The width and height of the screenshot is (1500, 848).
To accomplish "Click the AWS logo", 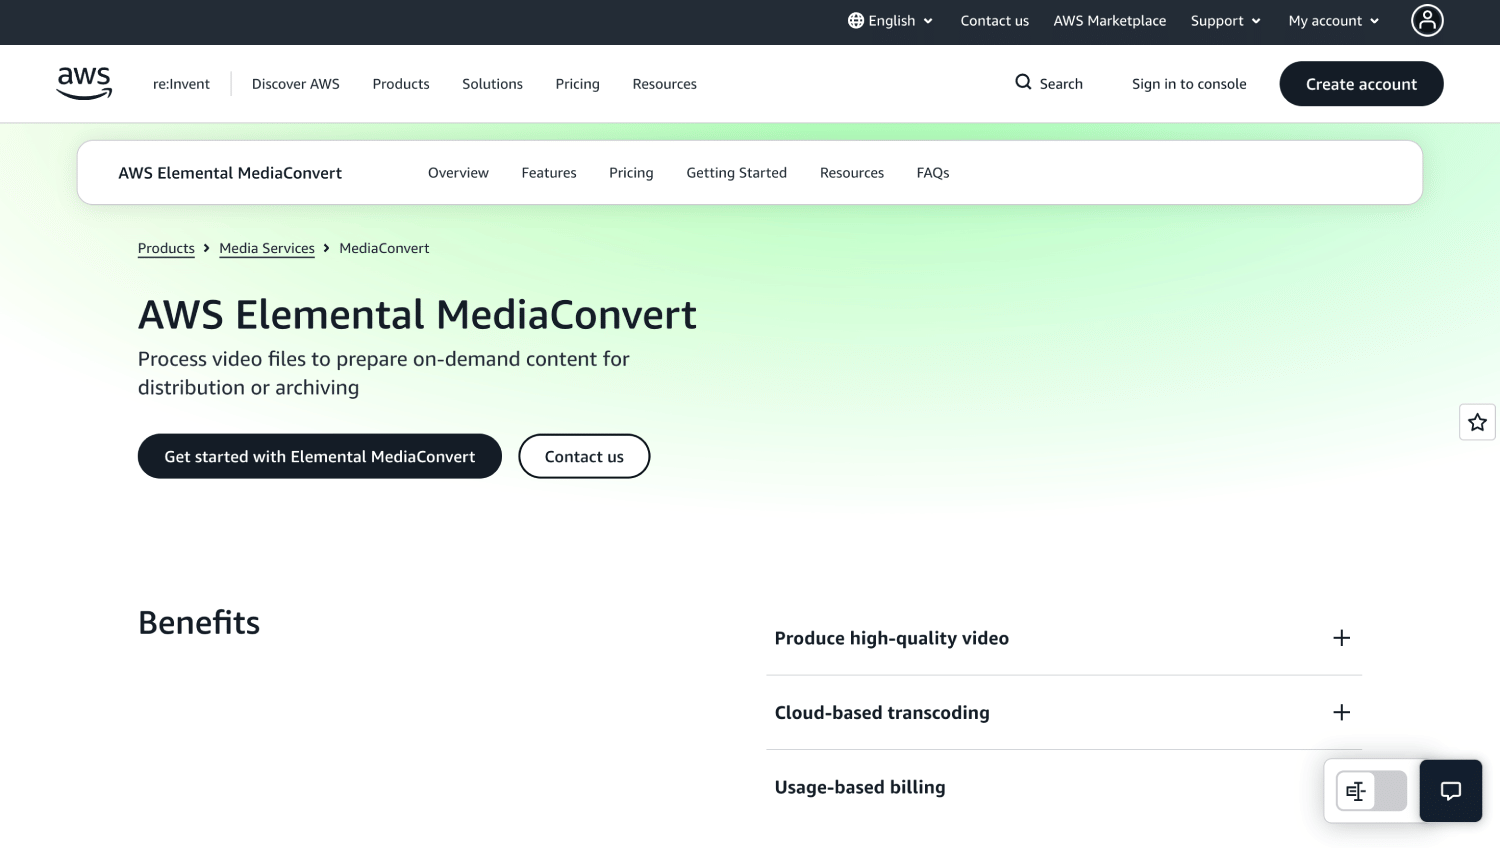I will click(x=84, y=83).
